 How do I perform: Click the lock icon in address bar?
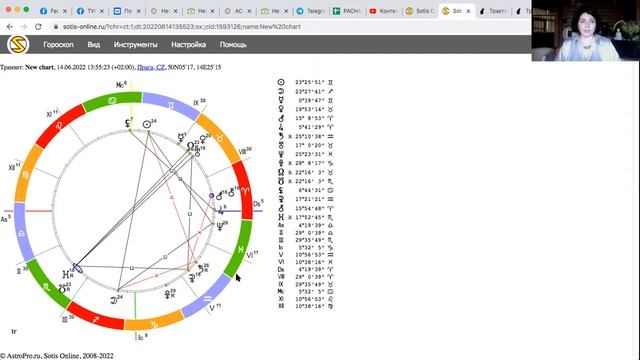[56, 27]
